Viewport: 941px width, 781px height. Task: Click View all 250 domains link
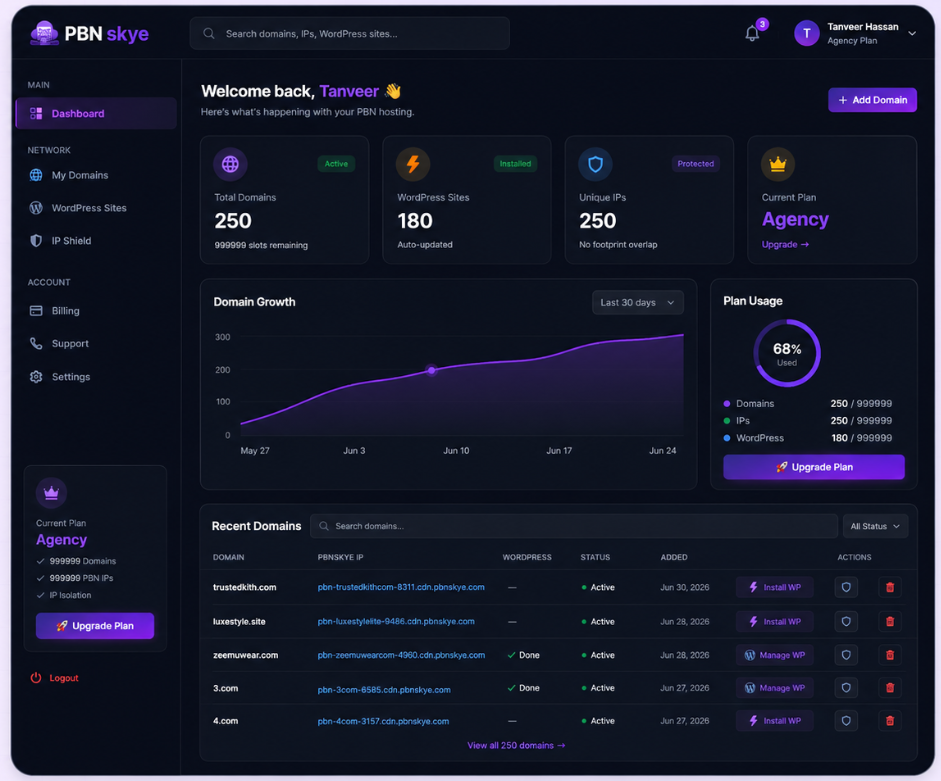(x=516, y=745)
